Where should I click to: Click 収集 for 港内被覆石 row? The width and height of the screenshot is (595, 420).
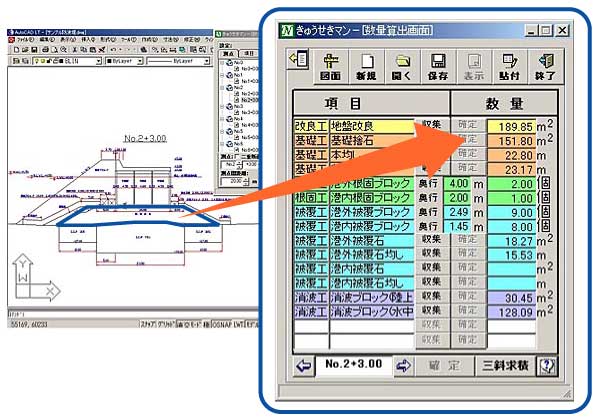(432, 268)
